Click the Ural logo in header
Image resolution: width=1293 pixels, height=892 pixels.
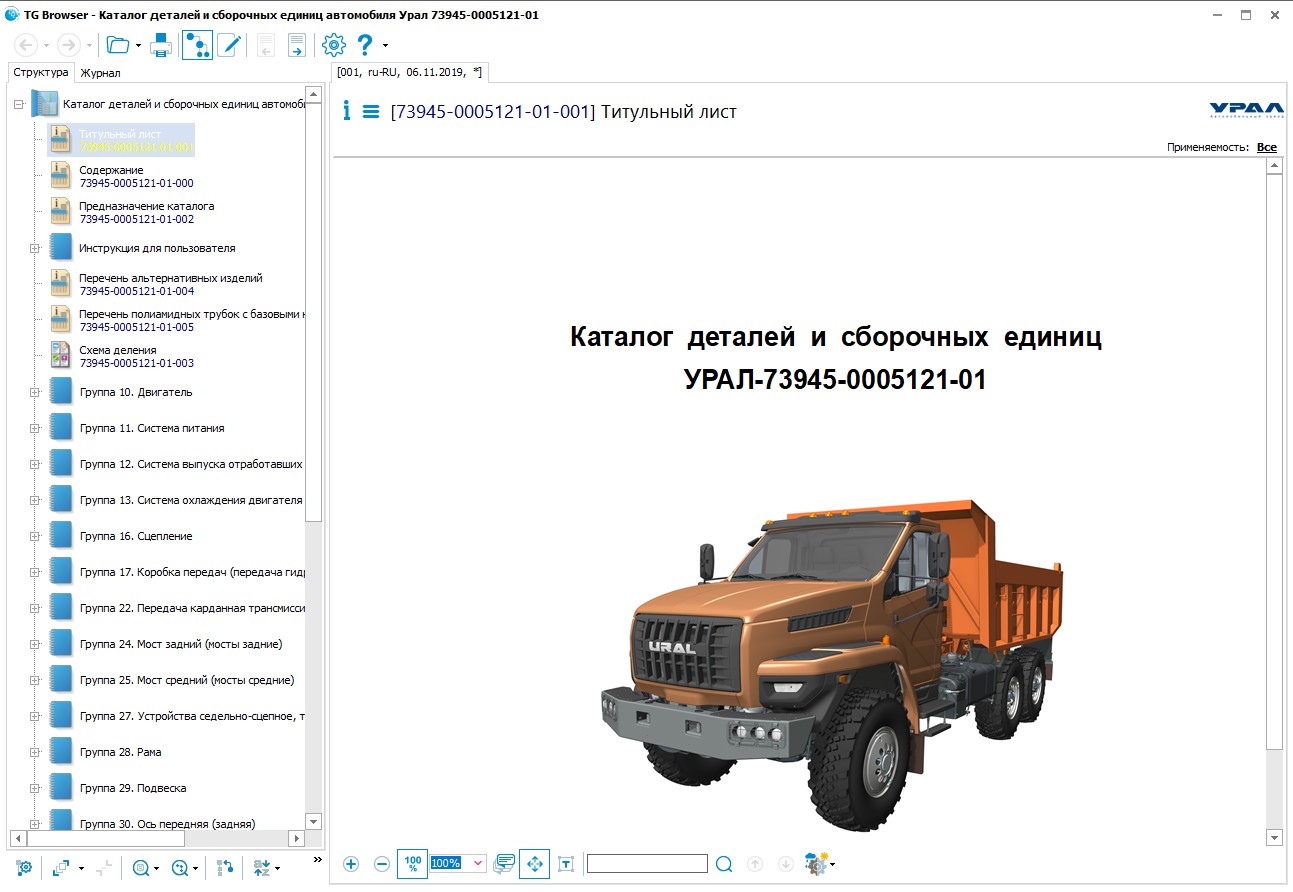[x=1247, y=110]
